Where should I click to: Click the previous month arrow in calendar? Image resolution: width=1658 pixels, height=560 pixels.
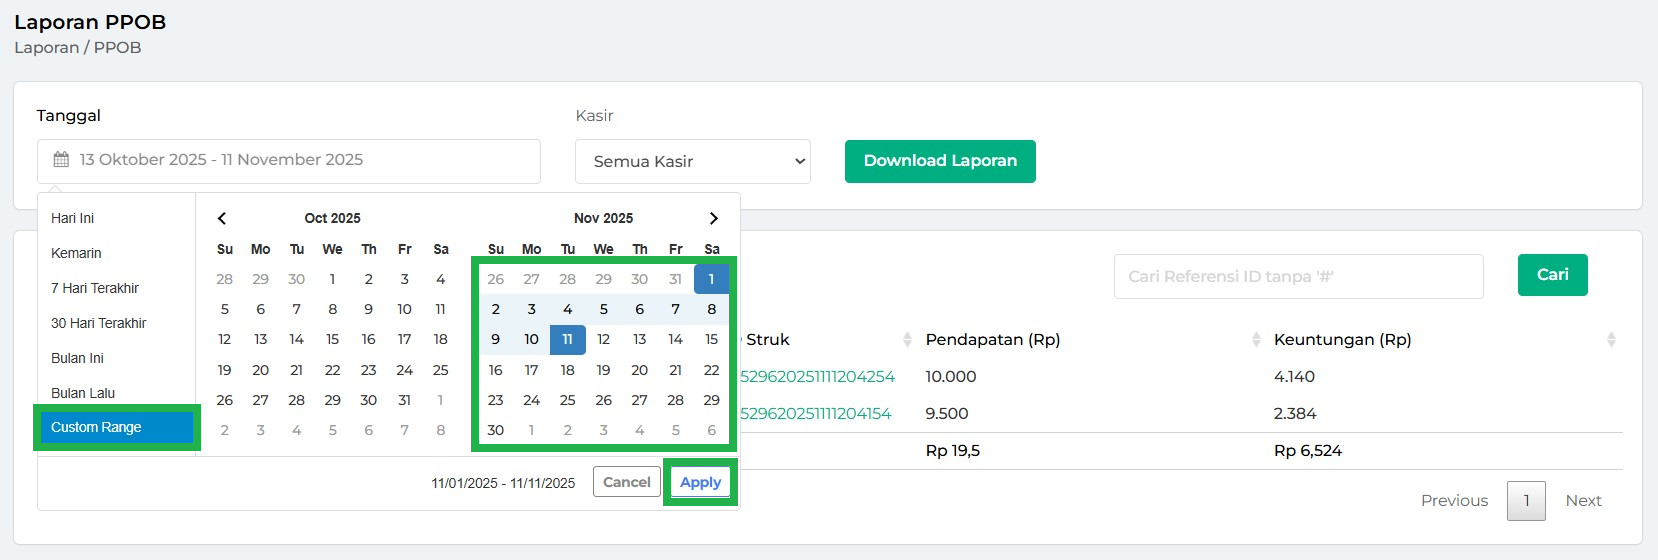(222, 218)
